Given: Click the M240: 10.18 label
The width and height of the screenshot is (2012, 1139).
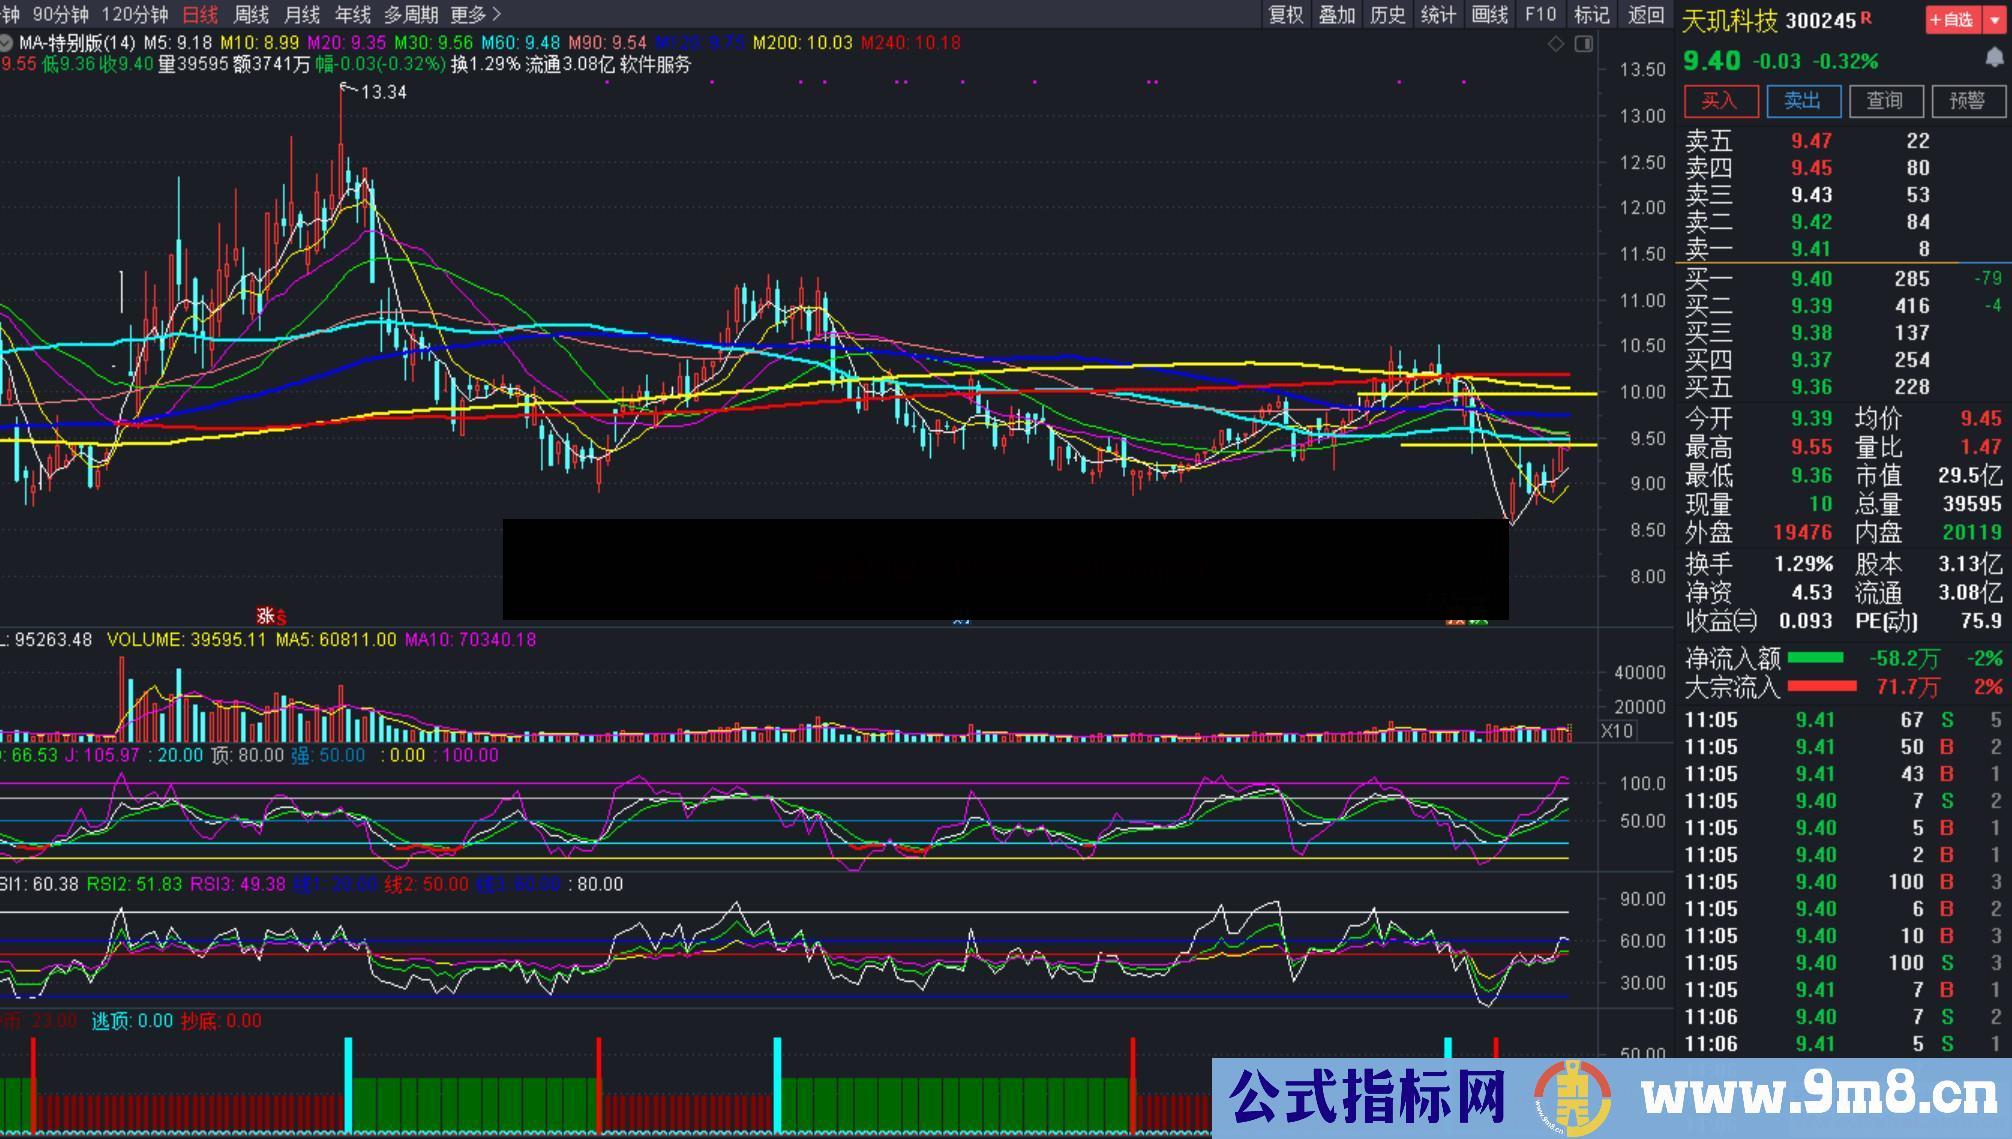Looking at the screenshot, I should pos(910,43).
